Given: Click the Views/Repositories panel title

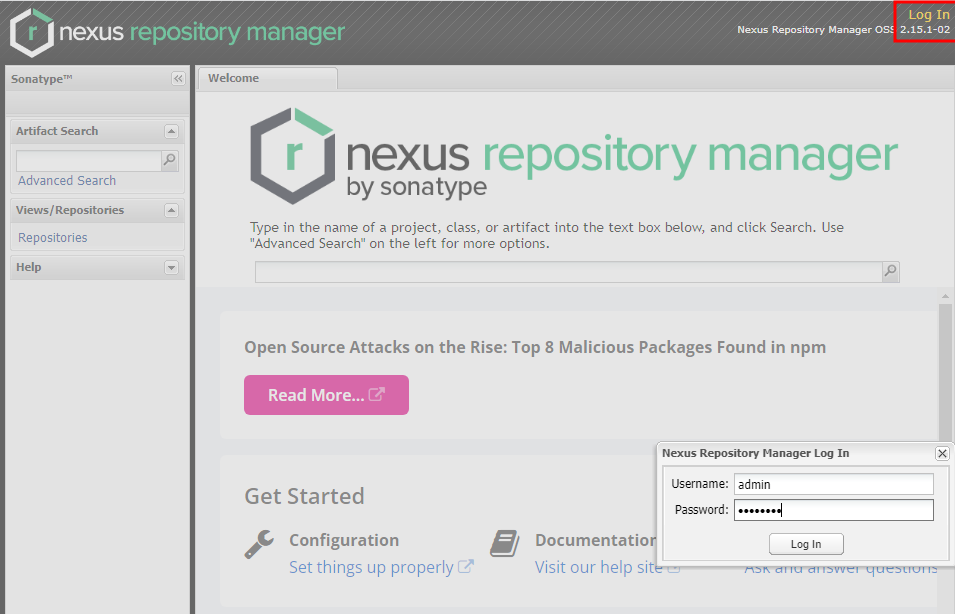Looking at the screenshot, I should click(x=70, y=210).
